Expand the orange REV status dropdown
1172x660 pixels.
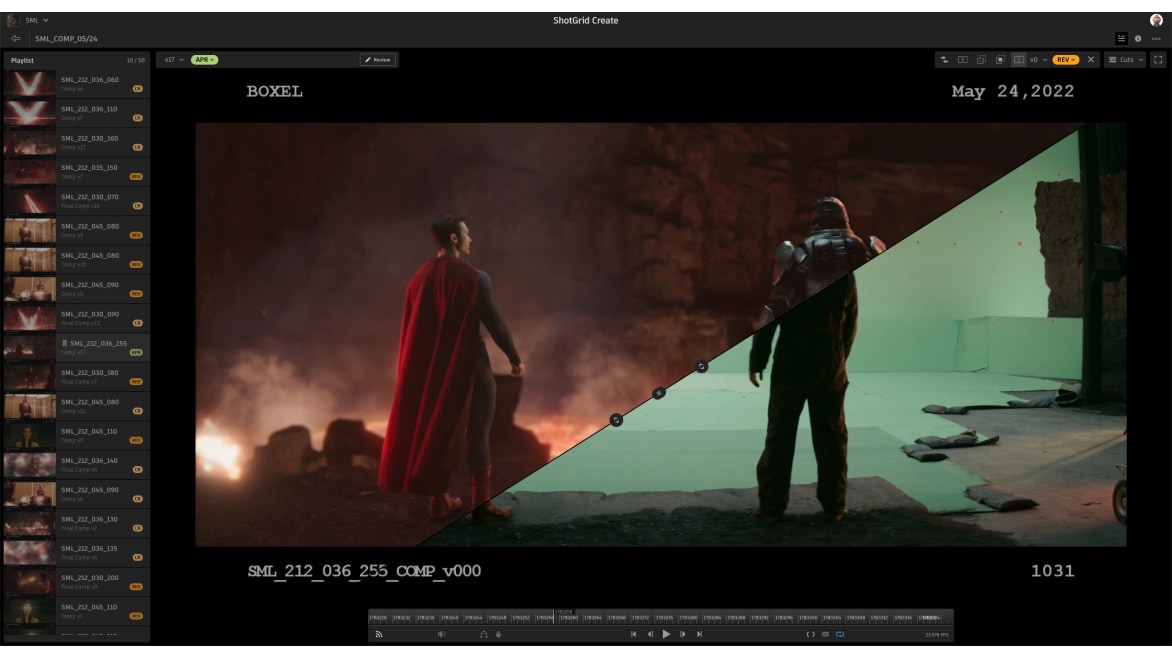(1066, 60)
